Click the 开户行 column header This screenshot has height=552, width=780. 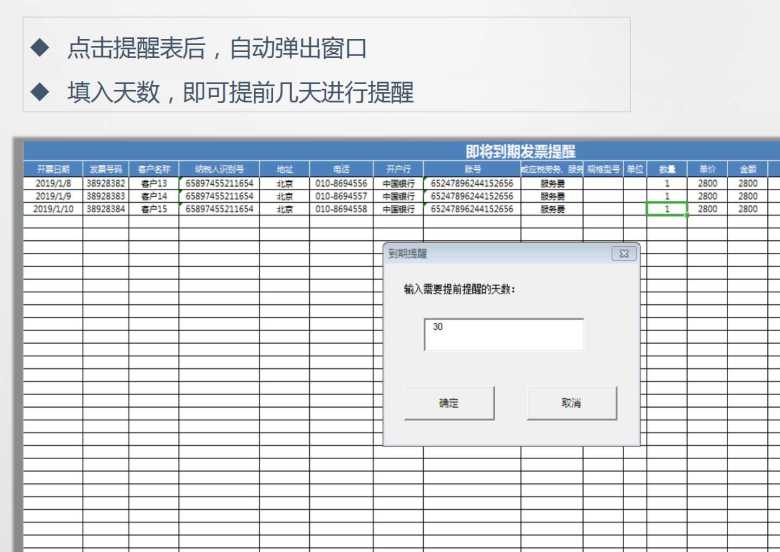398,169
